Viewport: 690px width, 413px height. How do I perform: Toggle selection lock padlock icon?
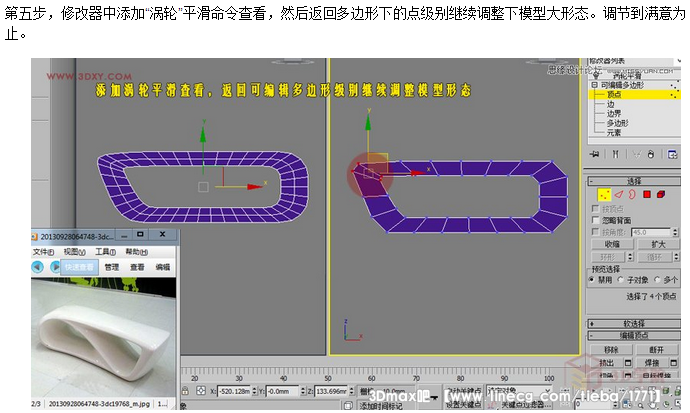(x=185, y=391)
